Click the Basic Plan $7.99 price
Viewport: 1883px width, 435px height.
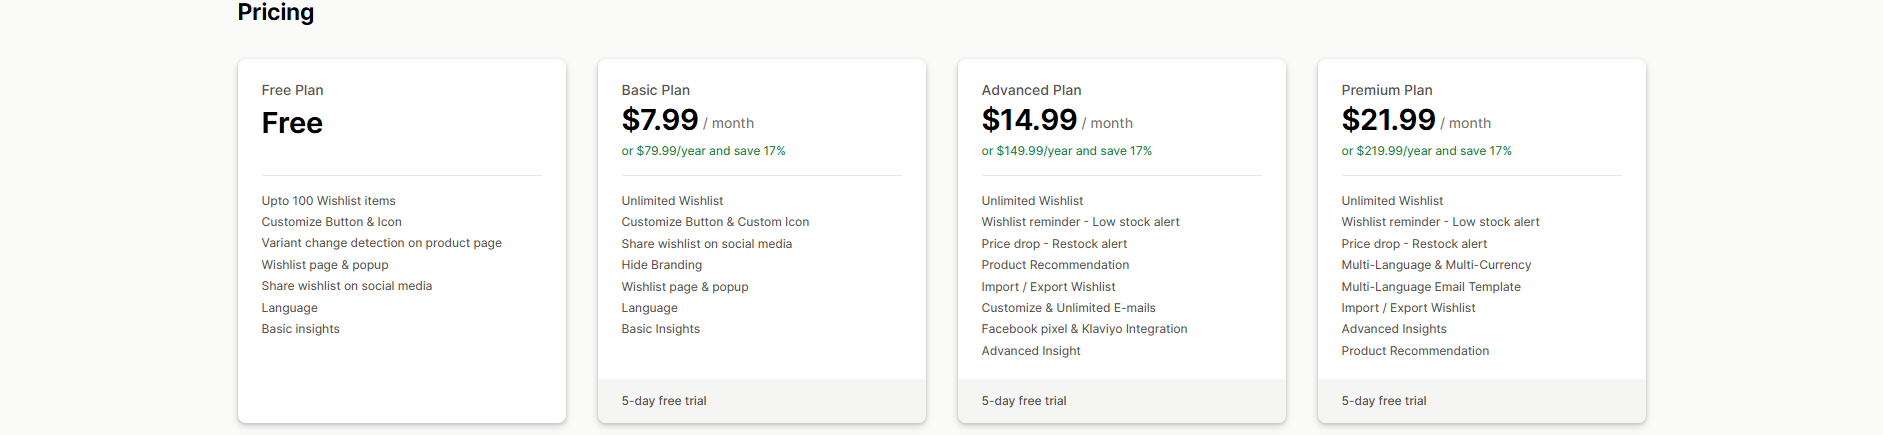point(660,120)
